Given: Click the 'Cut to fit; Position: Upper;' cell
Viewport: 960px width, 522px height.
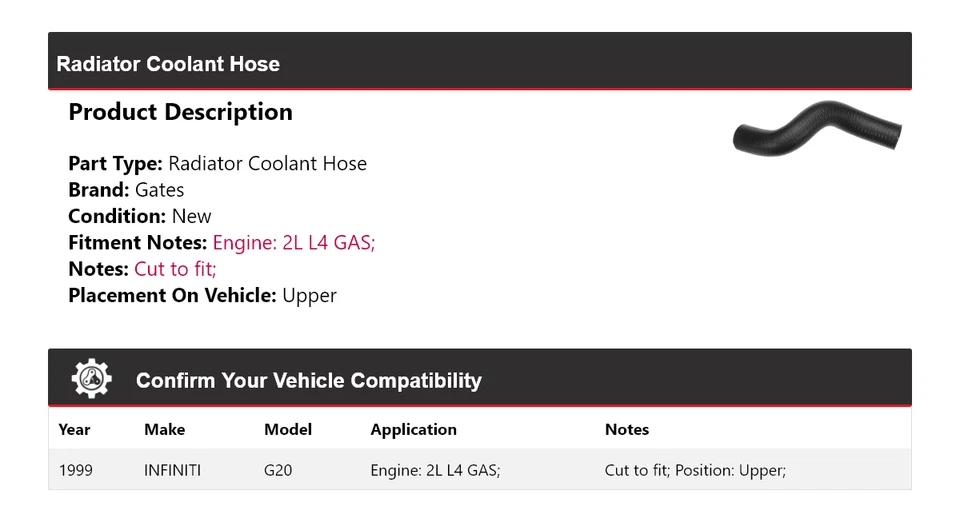Looking at the screenshot, I should [x=695, y=469].
